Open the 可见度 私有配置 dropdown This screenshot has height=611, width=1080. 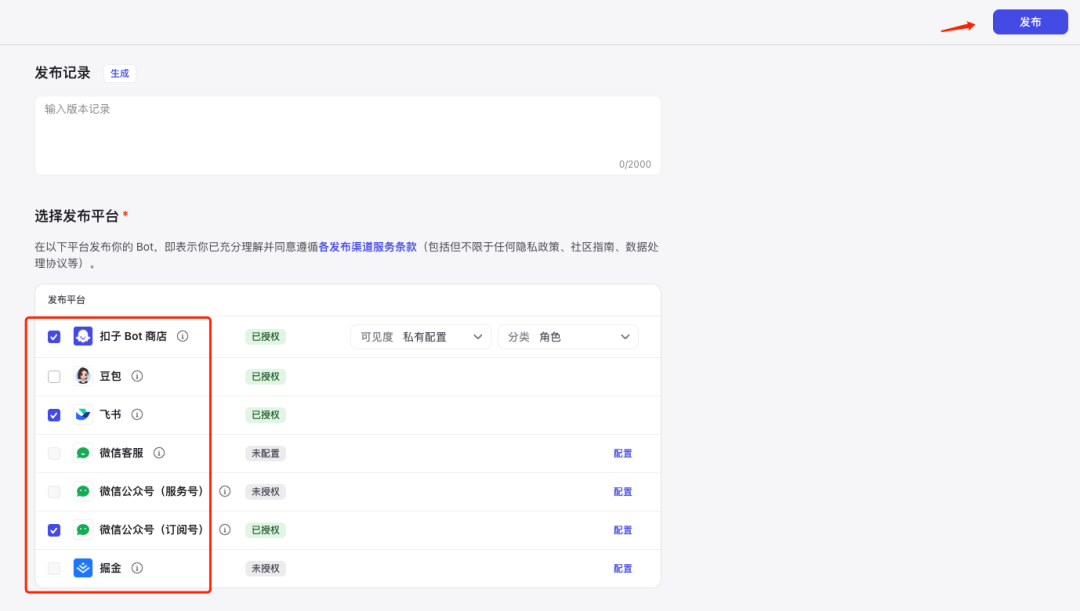420,337
